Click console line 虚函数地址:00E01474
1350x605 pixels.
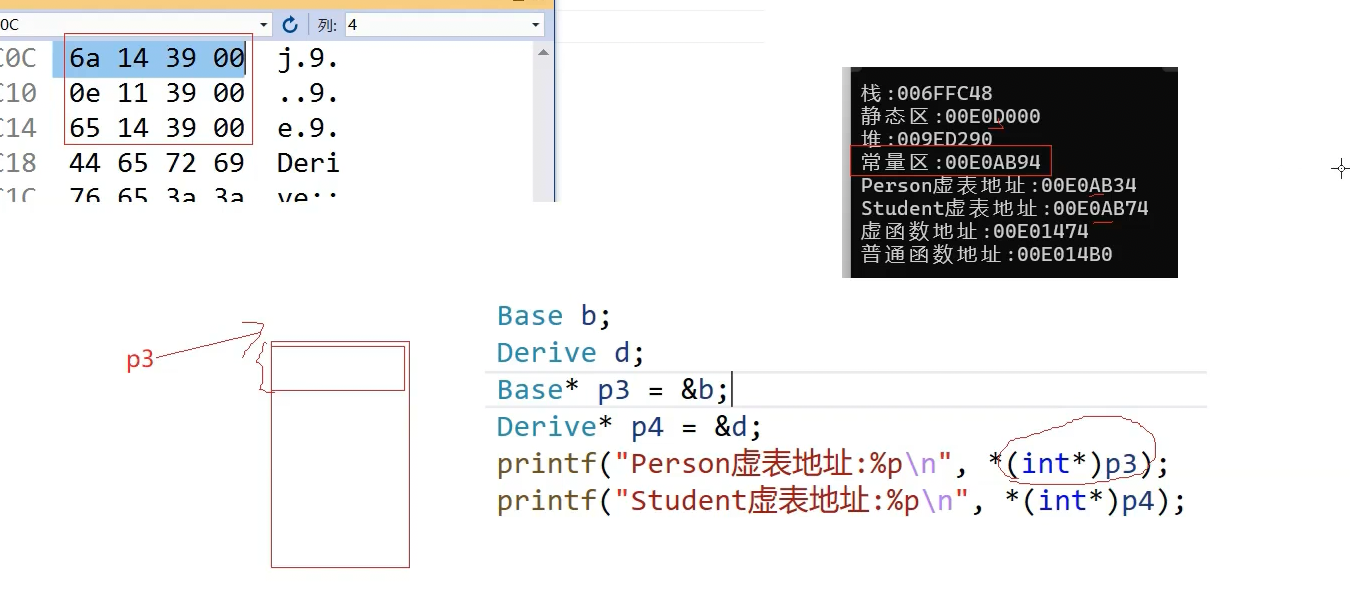pos(974,231)
